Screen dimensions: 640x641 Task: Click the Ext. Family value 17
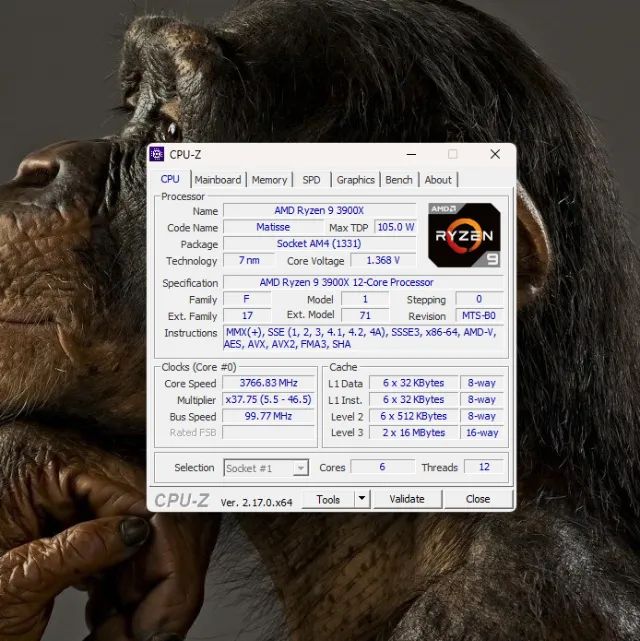[247, 316]
